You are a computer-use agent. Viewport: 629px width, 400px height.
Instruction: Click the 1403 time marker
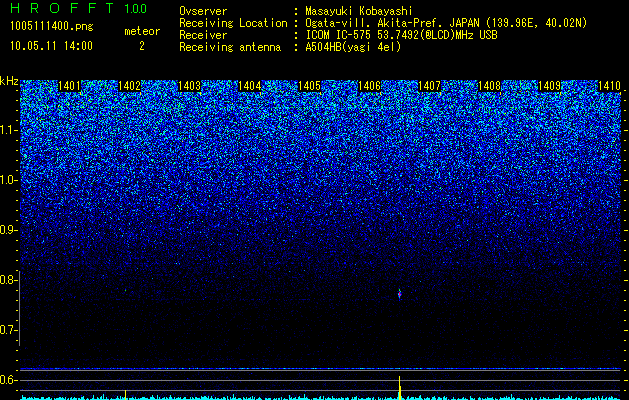click(189, 86)
